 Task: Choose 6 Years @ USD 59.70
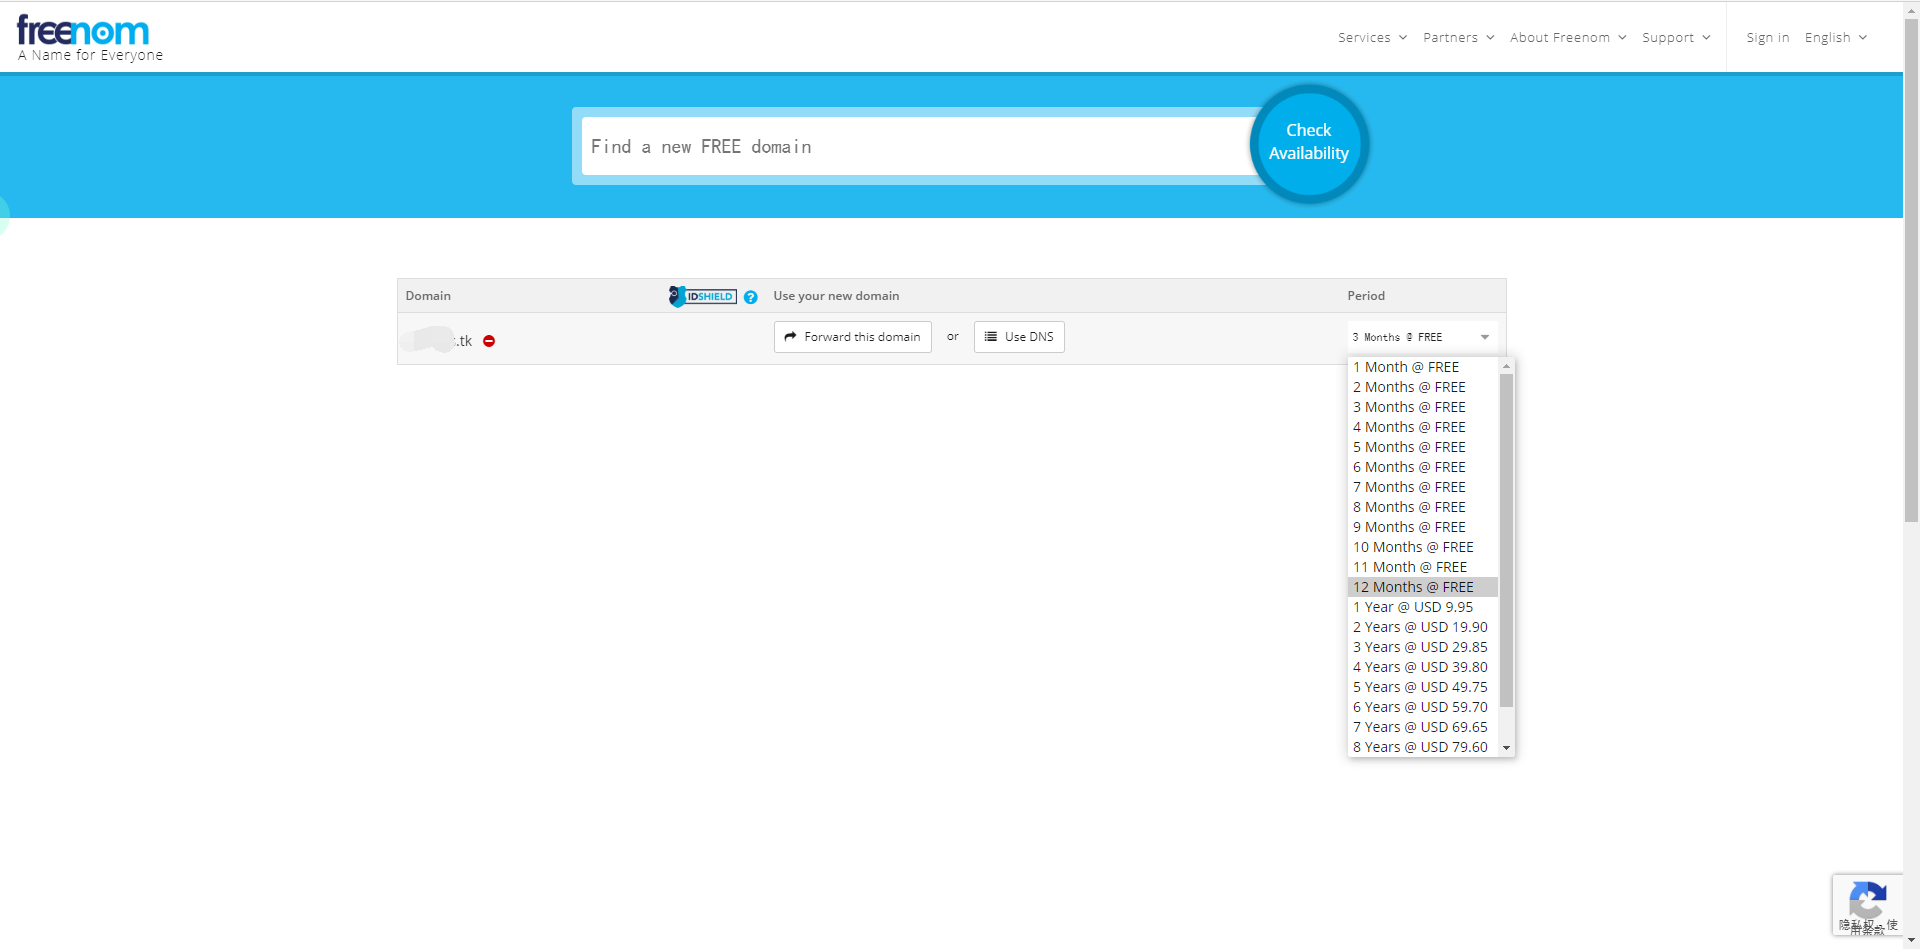pos(1423,707)
